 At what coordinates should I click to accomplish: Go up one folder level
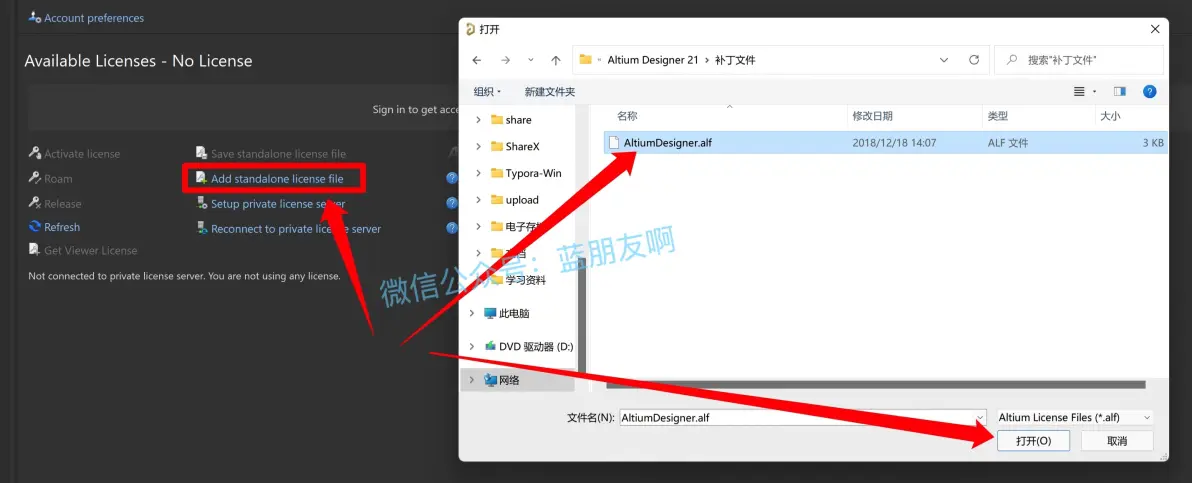point(556,60)
